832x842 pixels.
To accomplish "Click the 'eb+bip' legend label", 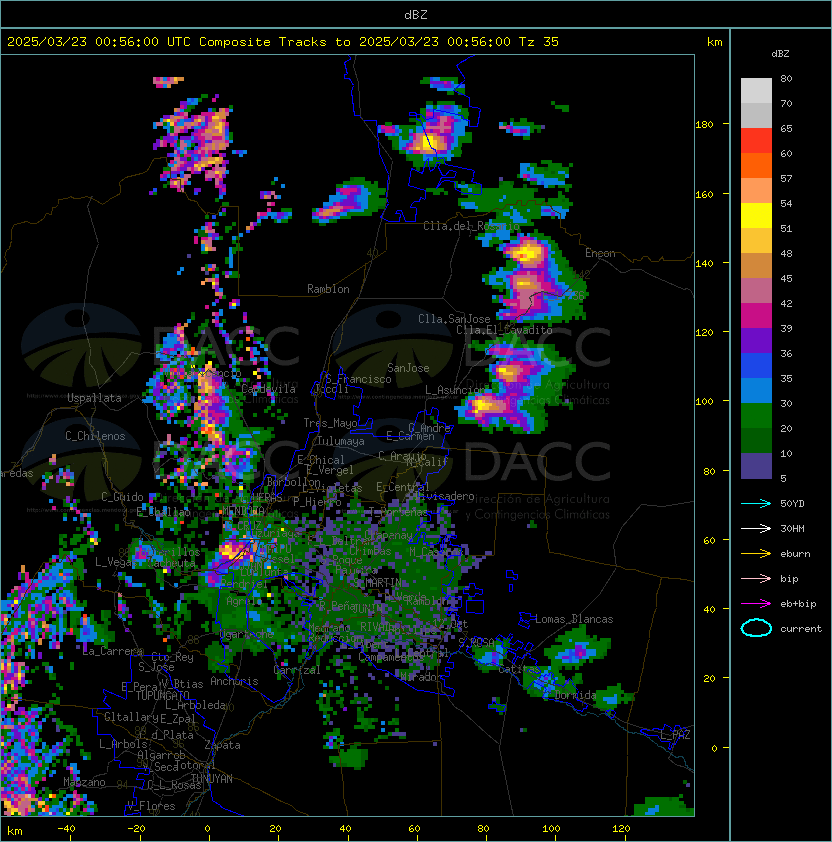I will point(798,604).
